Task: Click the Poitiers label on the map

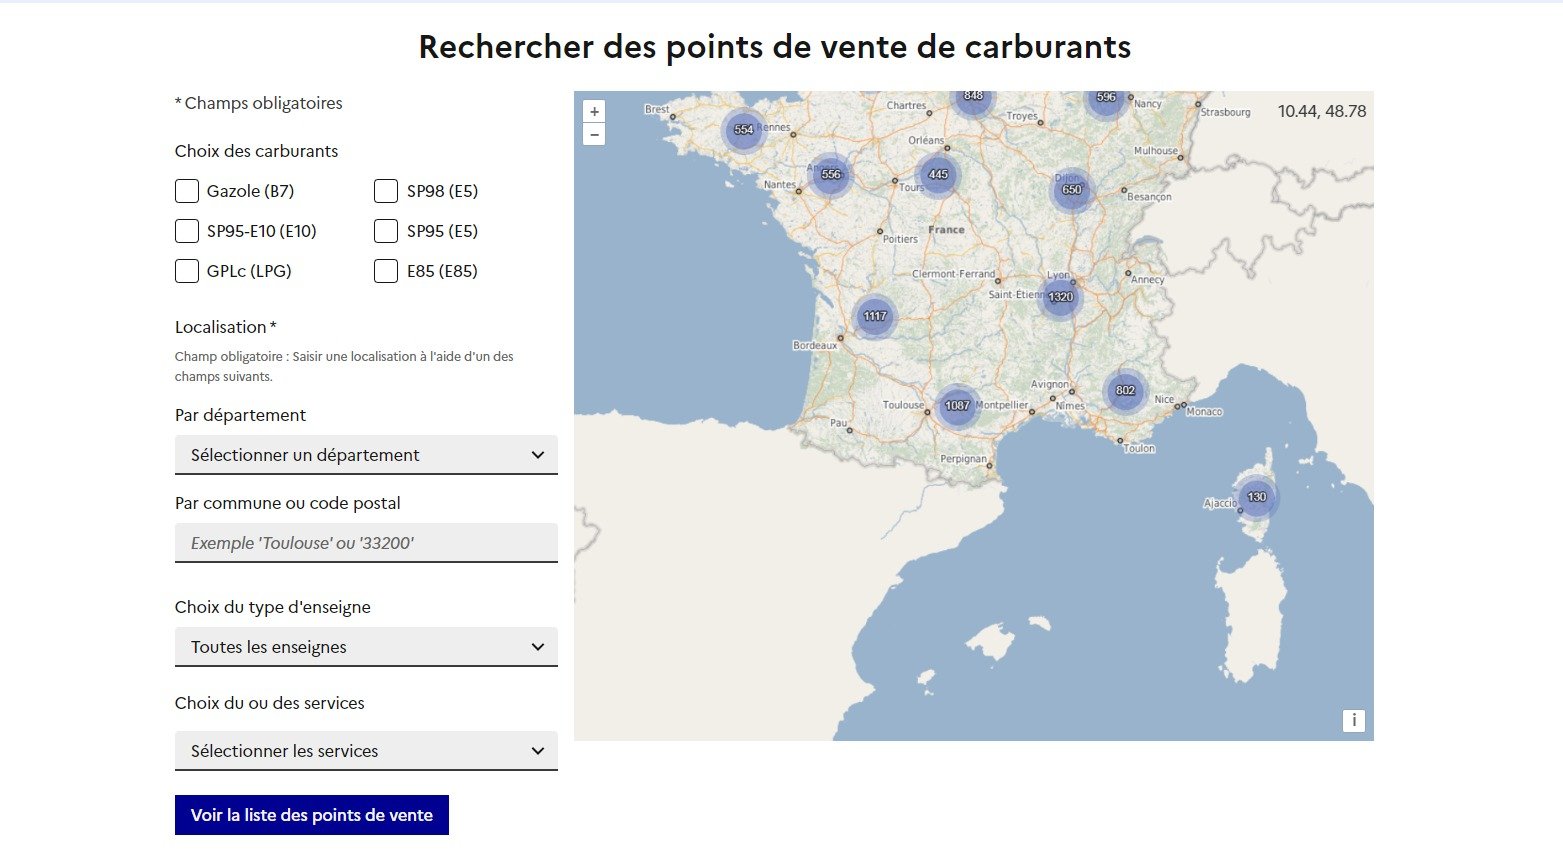Action: tap(900, 239)
